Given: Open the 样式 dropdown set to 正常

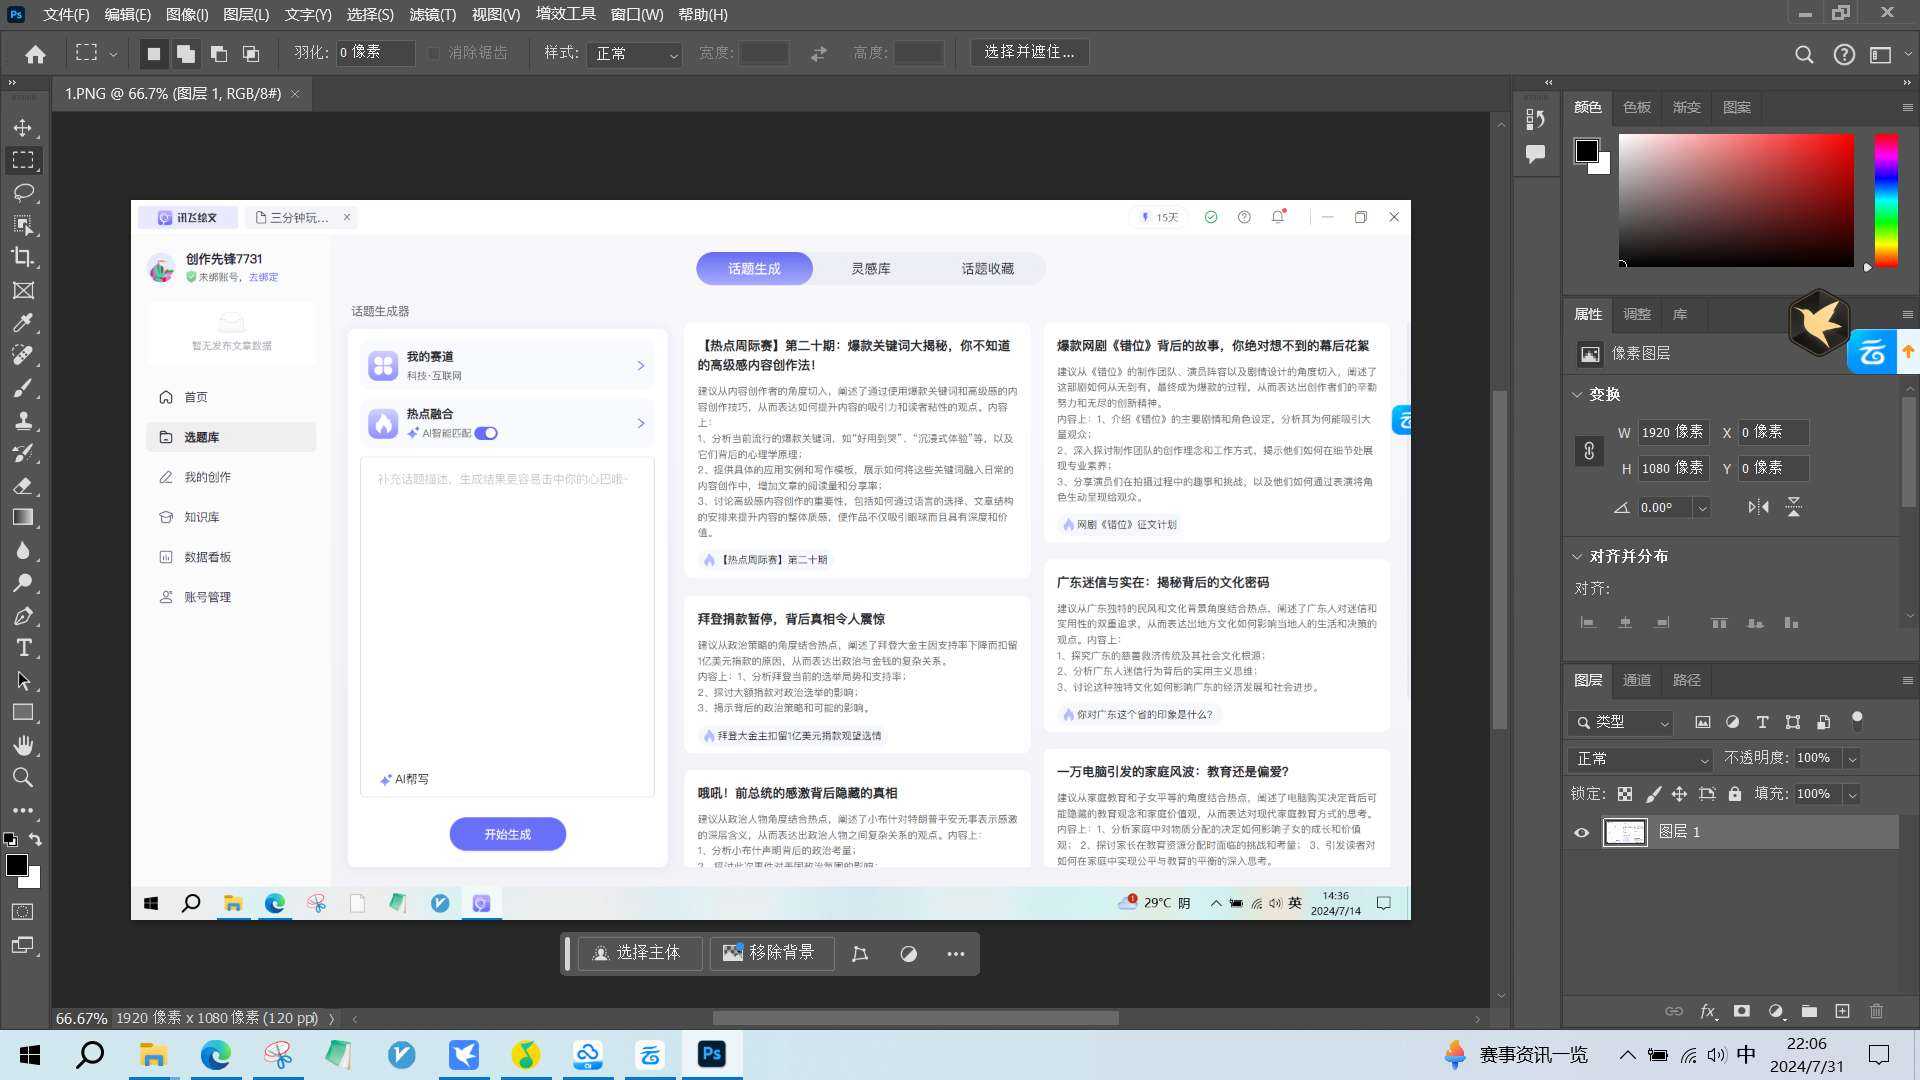Looking at the screenshot, I should (x=636, y=53).
